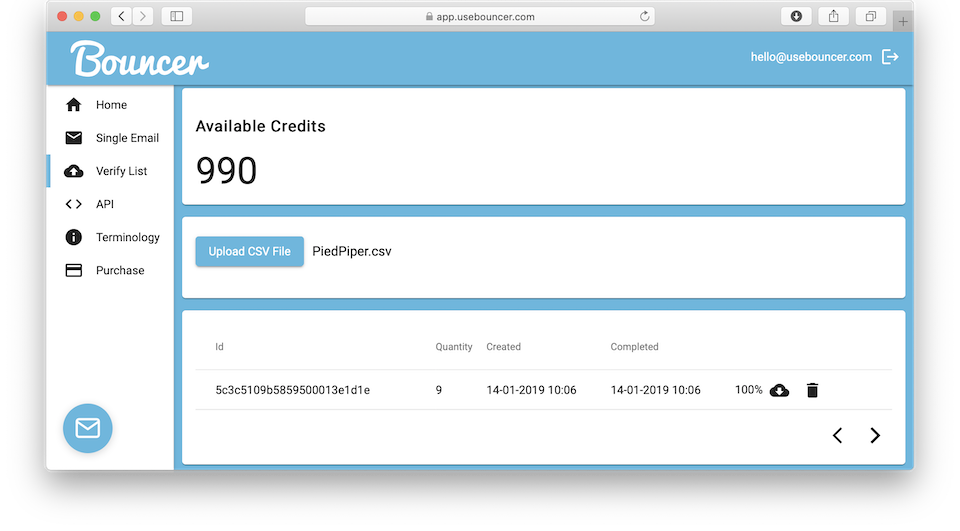Viewport: 960px width, 531px height.
Task: Click account email hello@usebouncer.com
Action: [811, 57]
